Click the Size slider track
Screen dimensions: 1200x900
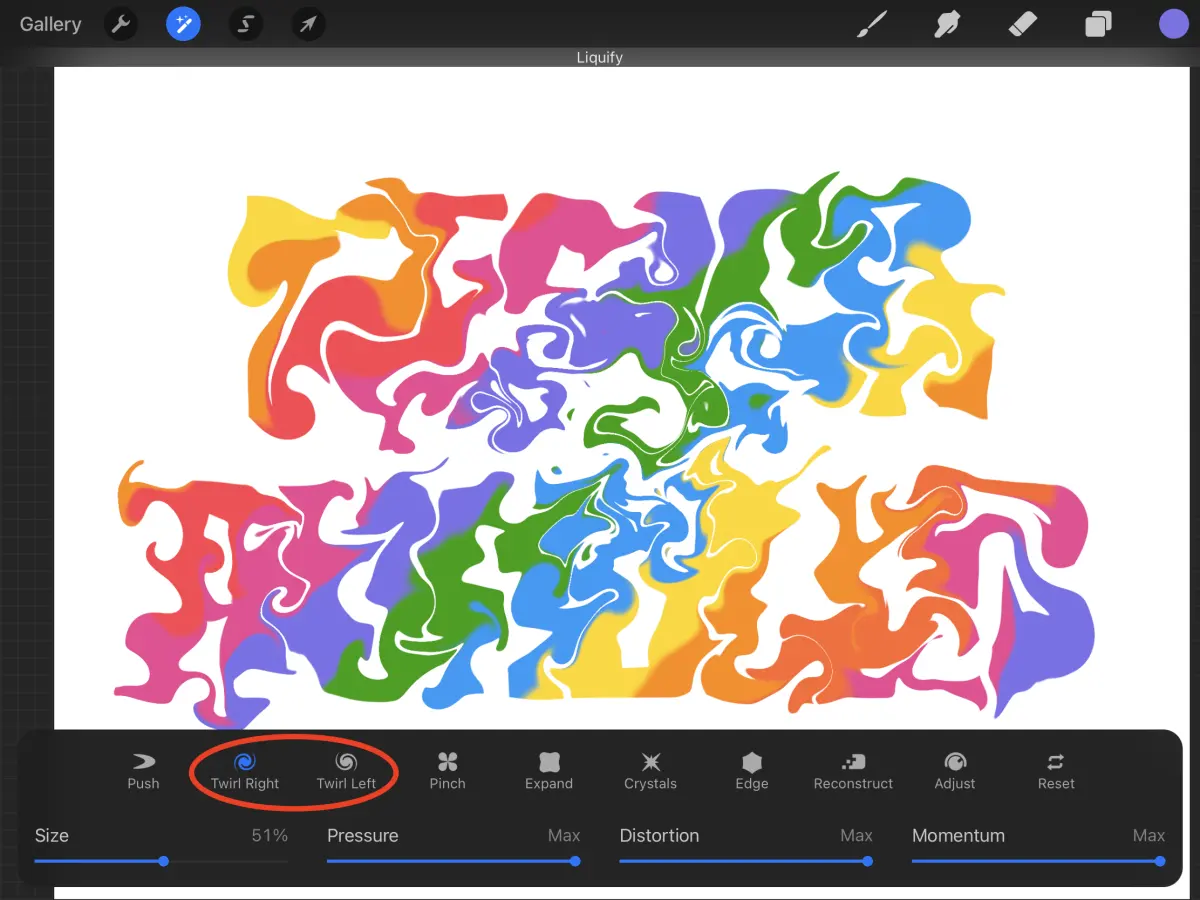161,861
